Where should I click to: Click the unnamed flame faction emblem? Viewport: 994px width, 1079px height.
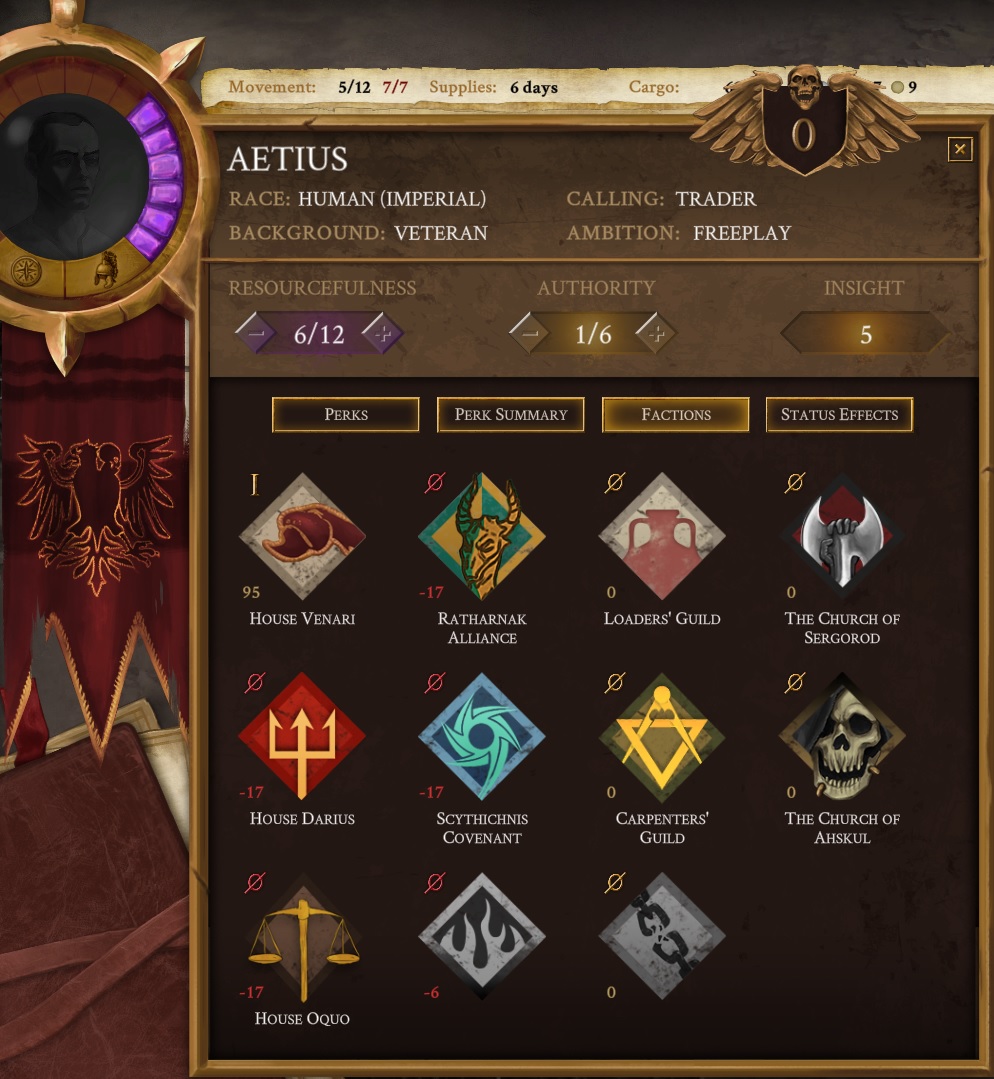coord(482,935)
